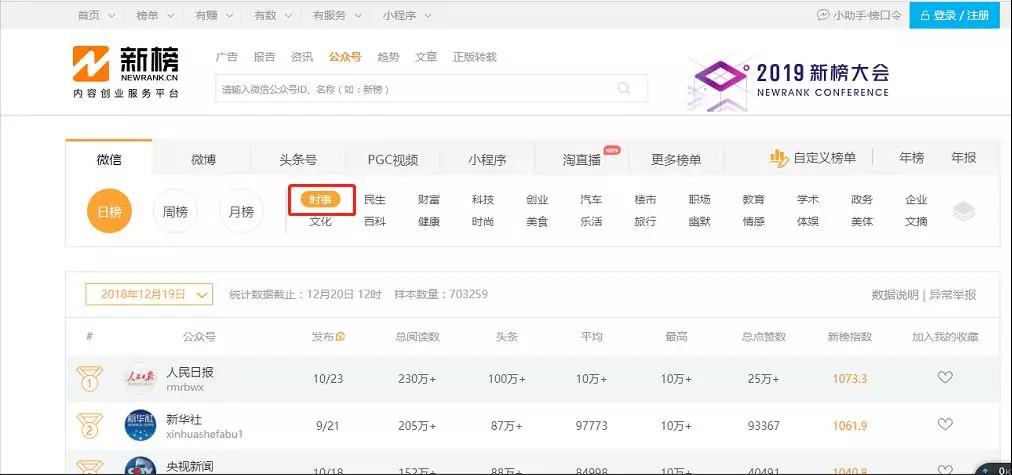Screen dimensions: 1012x475
Task: Click the 新华社 account name
Action: click(184, 419)
